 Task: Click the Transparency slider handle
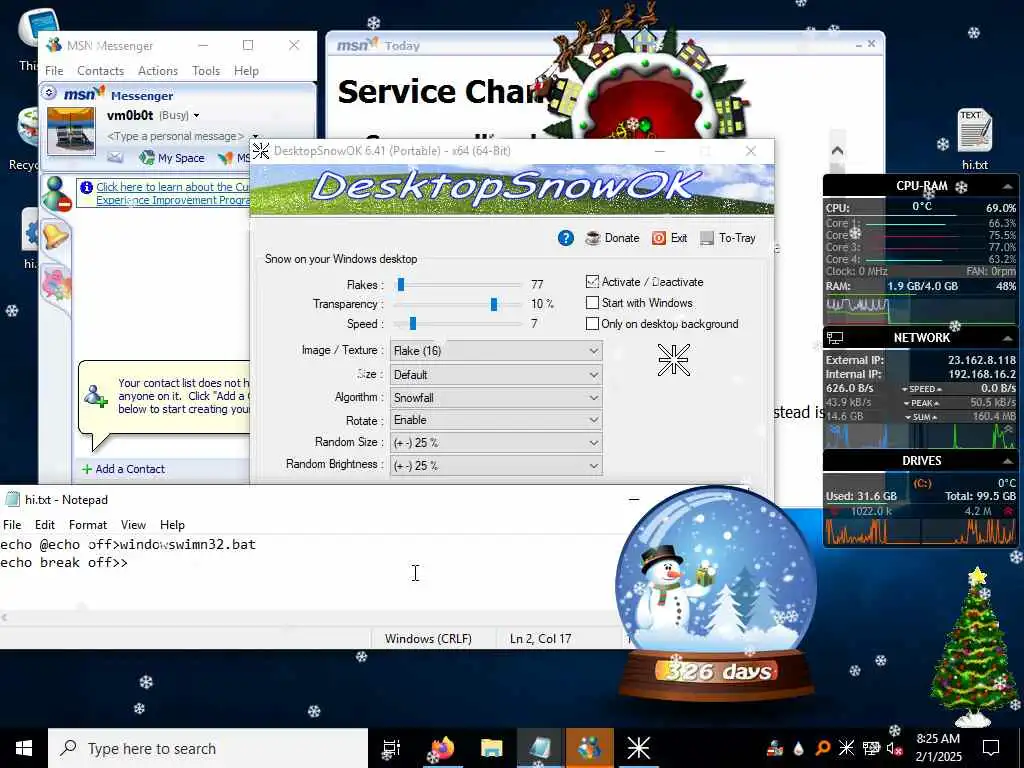494,304
